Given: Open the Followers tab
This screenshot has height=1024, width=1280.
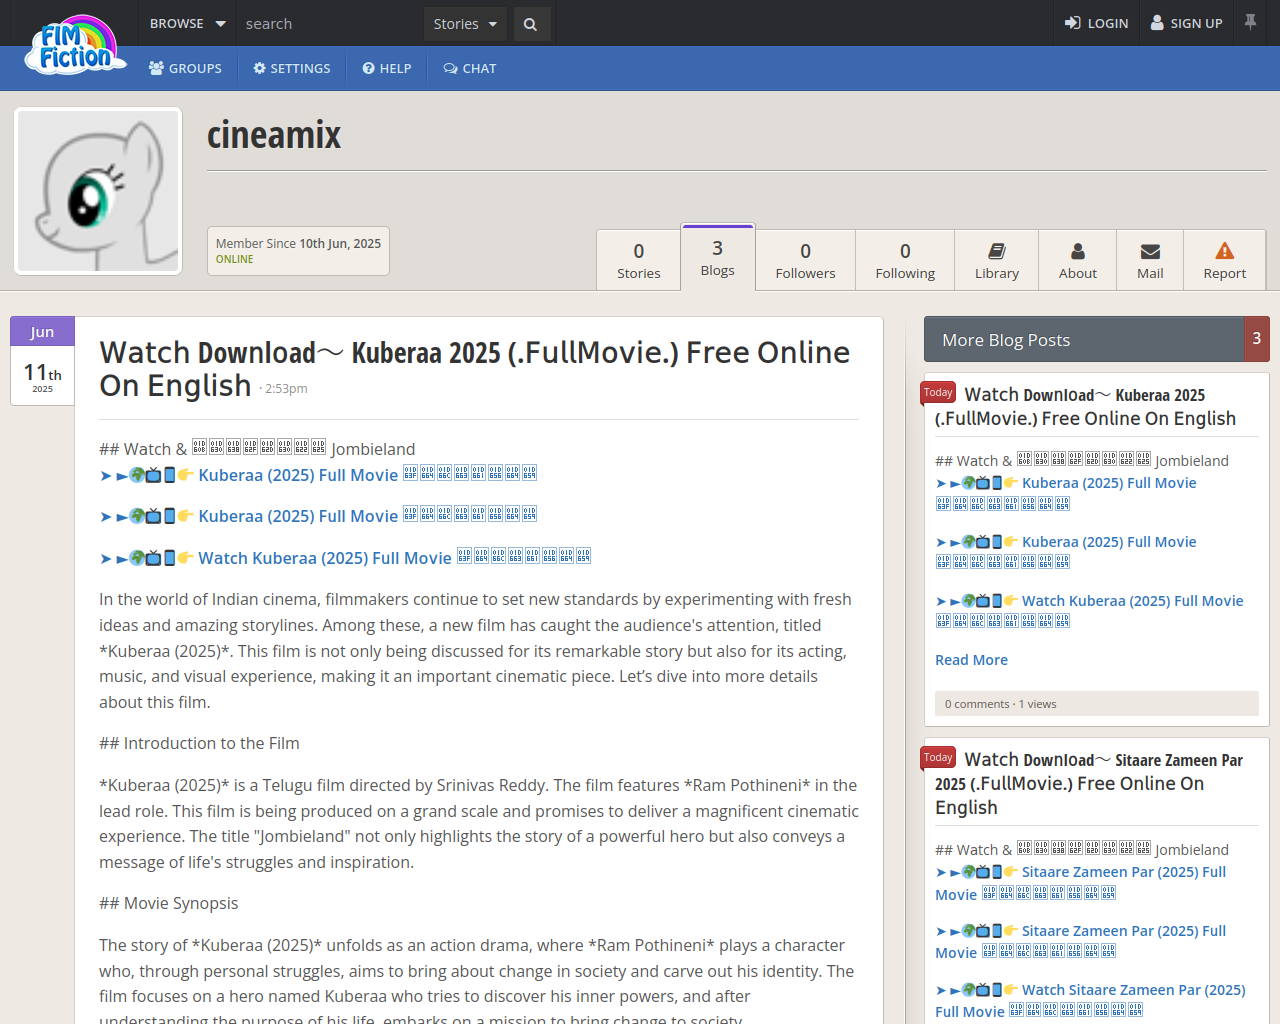Looking at the screenshot, I should click(805, 260).
